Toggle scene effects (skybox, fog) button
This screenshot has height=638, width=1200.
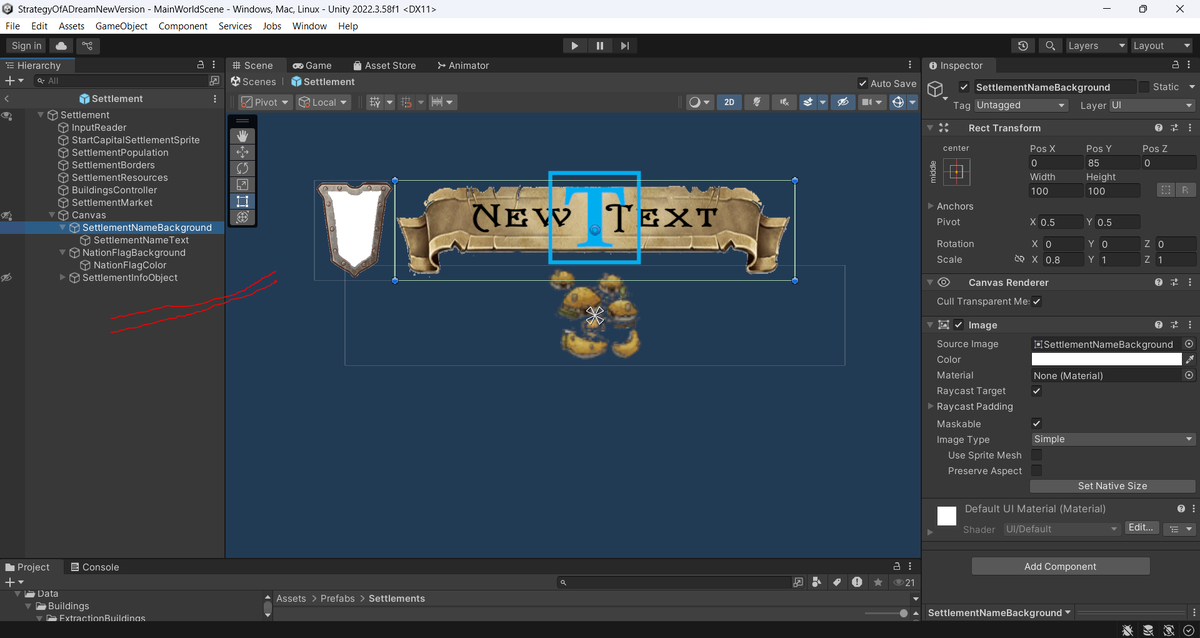tap(807, 102)
